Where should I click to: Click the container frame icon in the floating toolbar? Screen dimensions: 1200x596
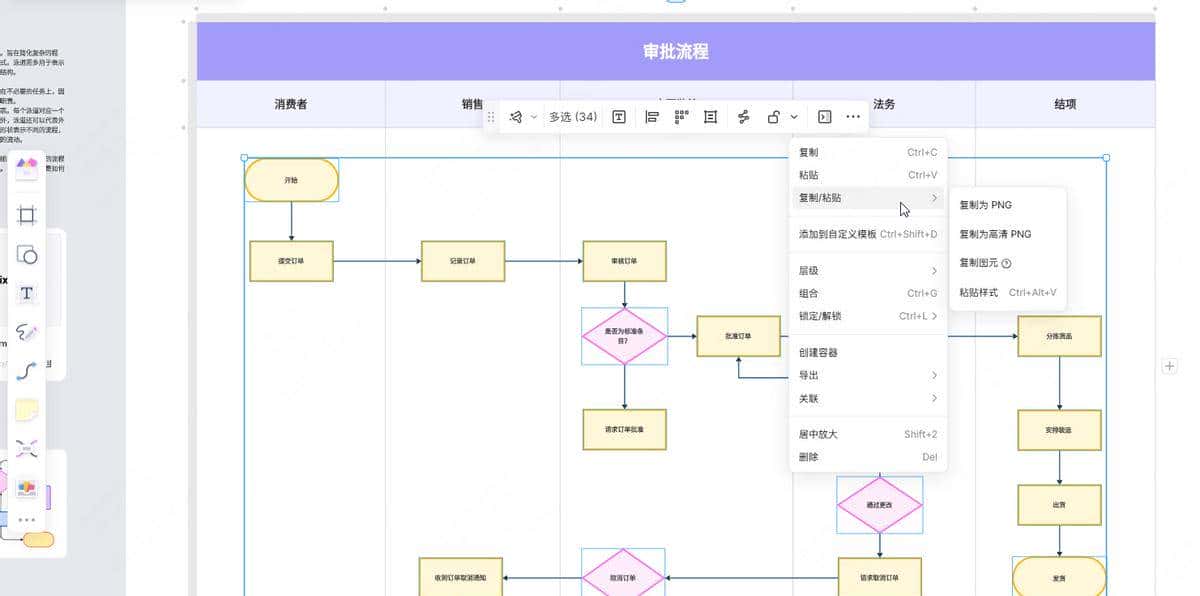[x=709, y=117]
